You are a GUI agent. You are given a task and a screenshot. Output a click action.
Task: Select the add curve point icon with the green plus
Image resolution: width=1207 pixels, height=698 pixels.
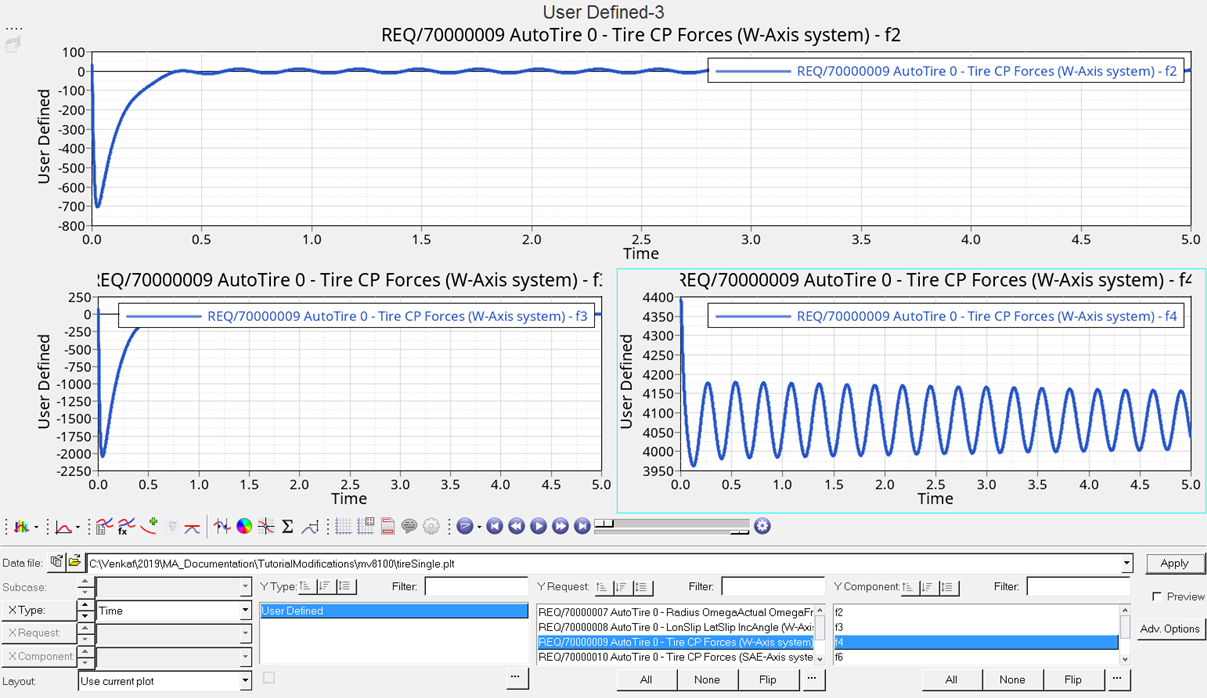[x=150, y=525]
